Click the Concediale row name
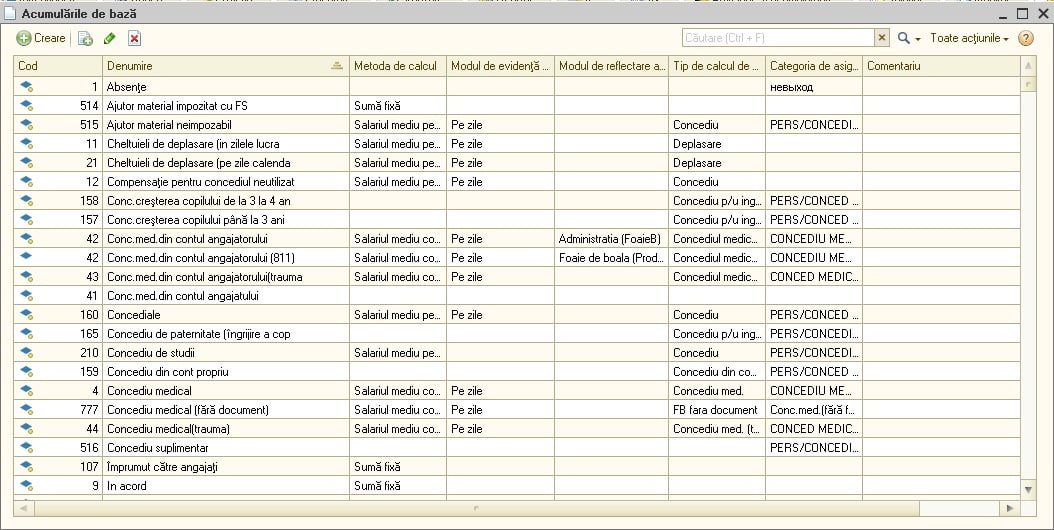The image size is (1054, 530). [x=133, y=315]
